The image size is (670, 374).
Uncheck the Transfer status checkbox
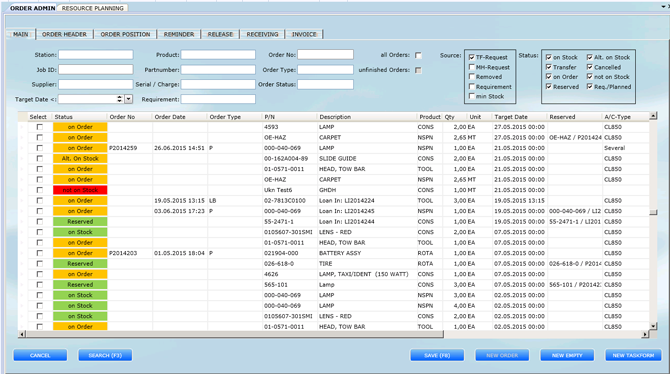tap(549, 67)
